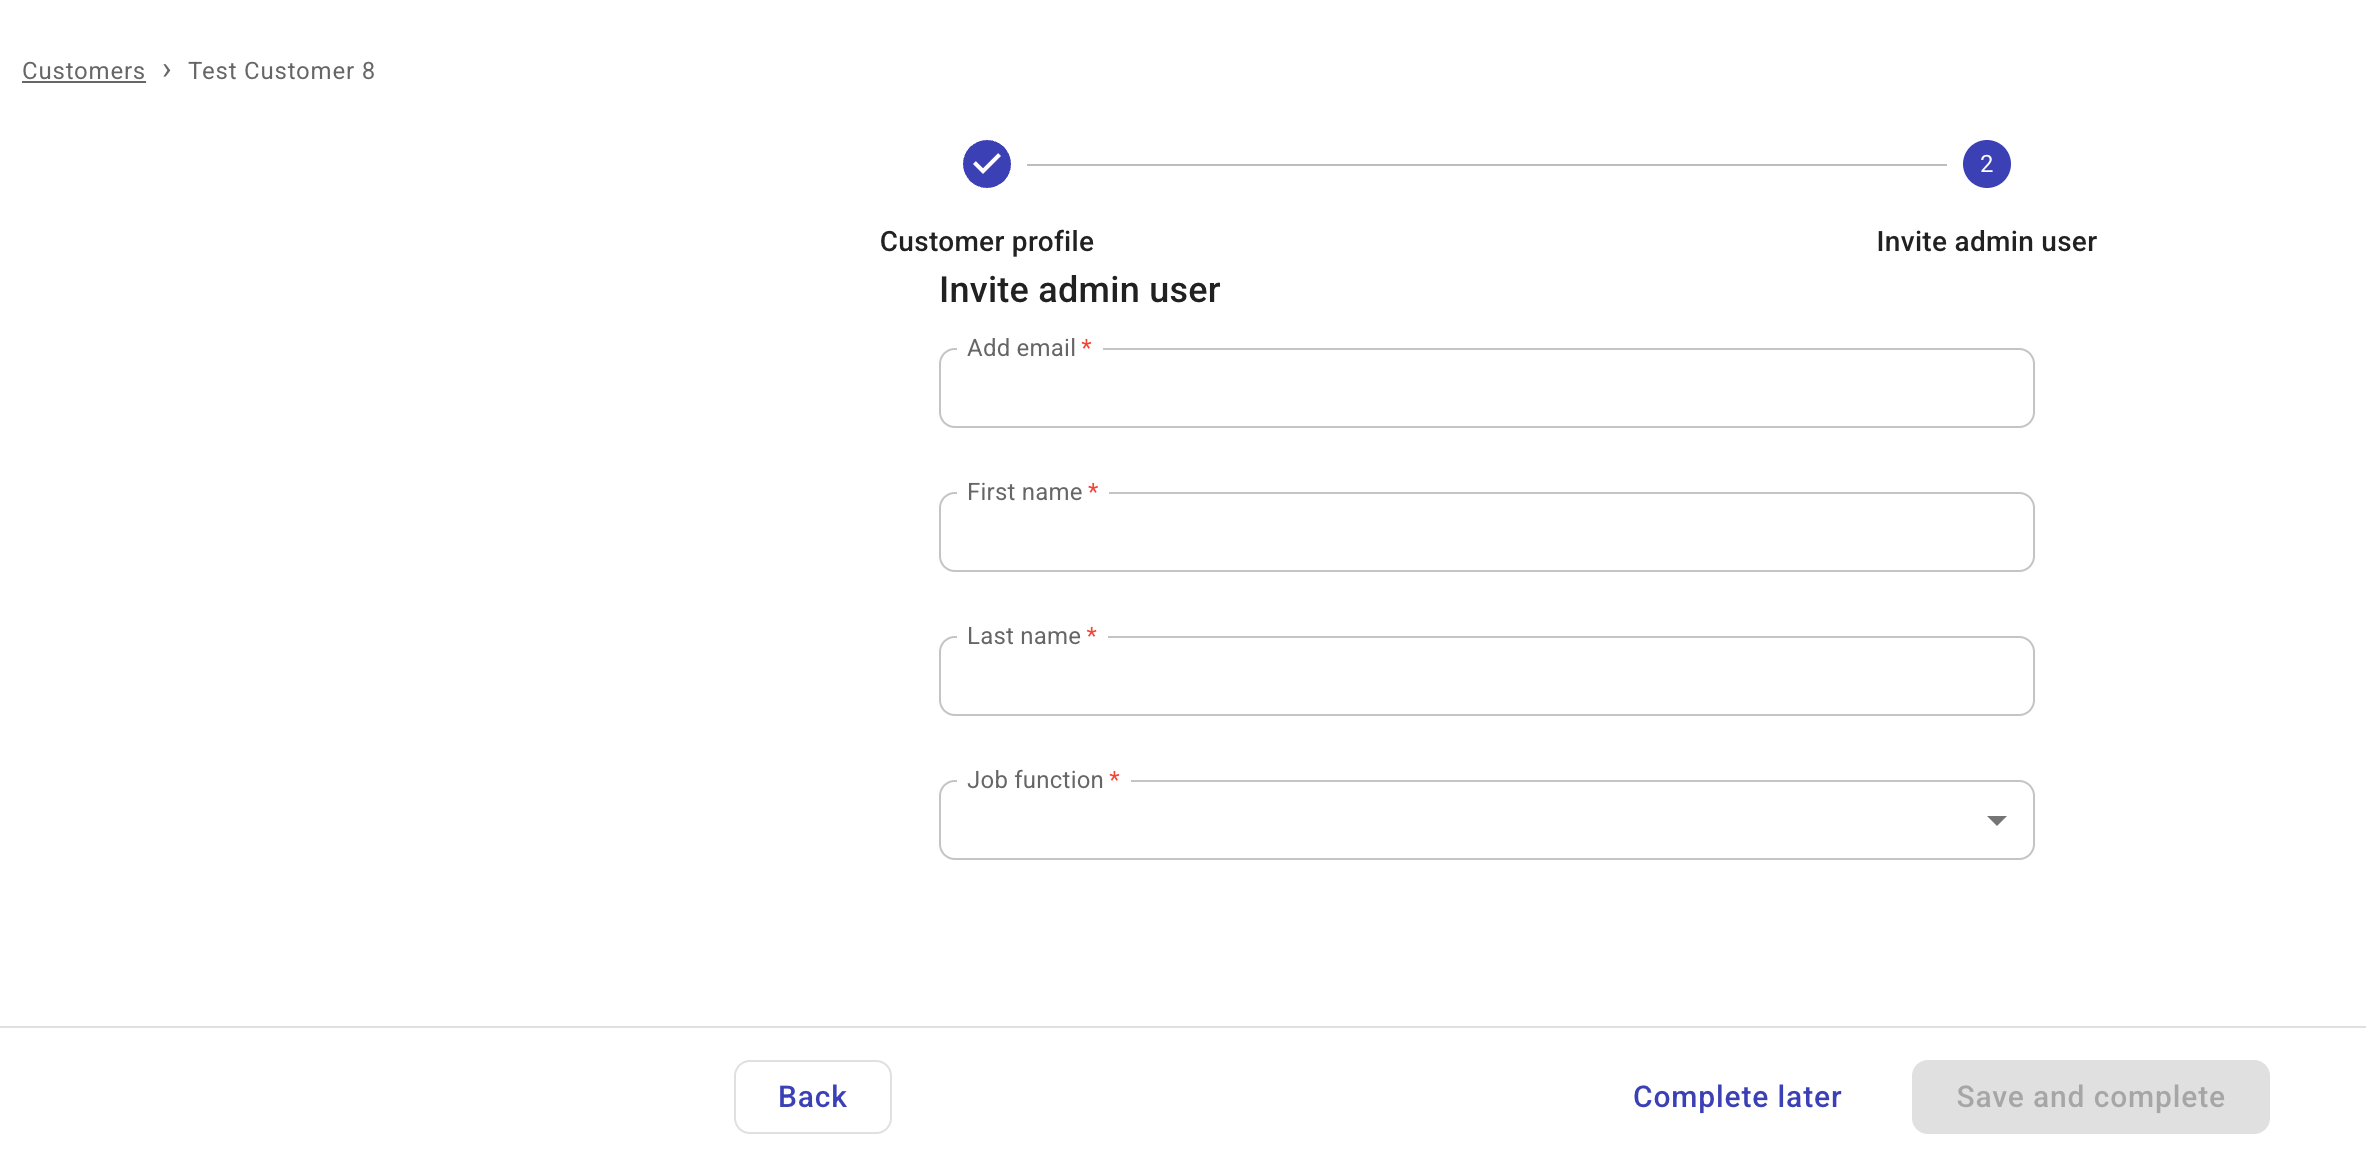Open the Job function select box
The image size is (2366, 1162).
click(1460, 820)
